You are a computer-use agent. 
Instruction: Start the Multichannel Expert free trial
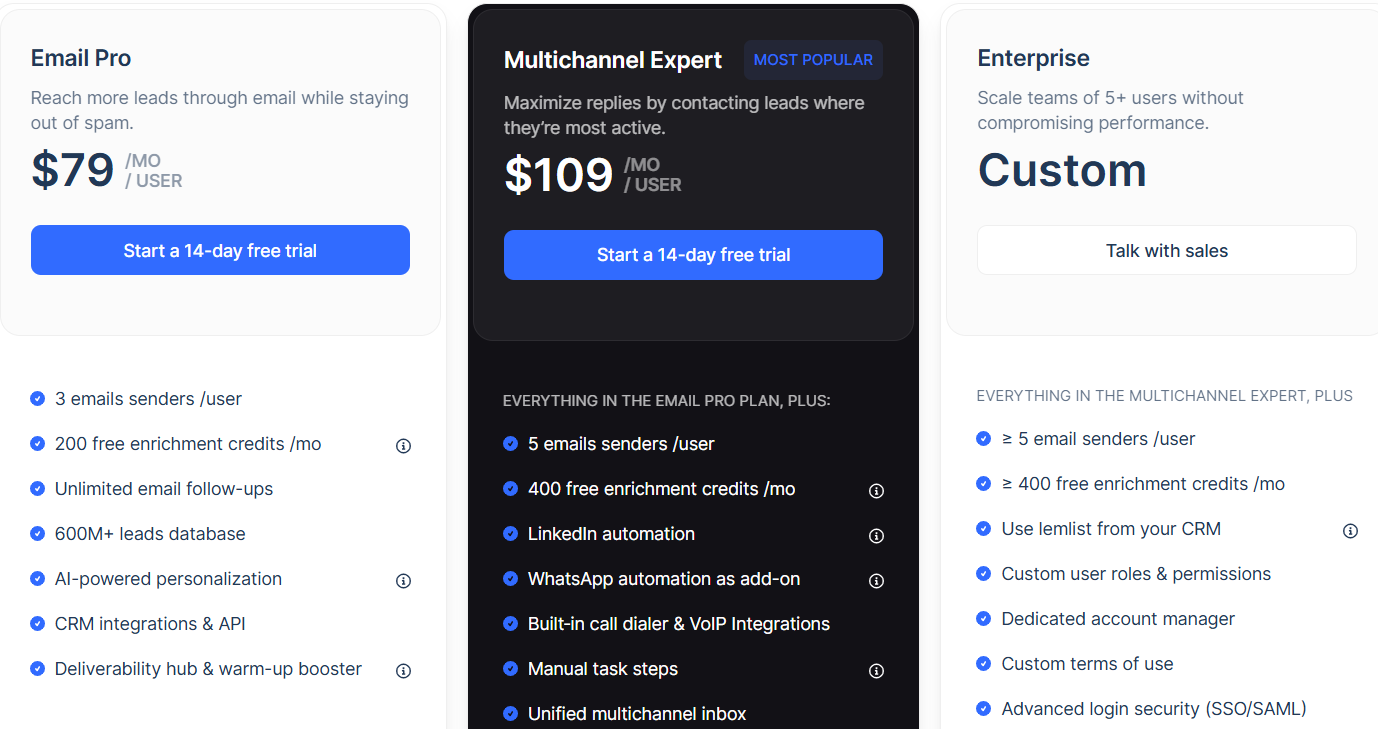click(x=693, y=255)
